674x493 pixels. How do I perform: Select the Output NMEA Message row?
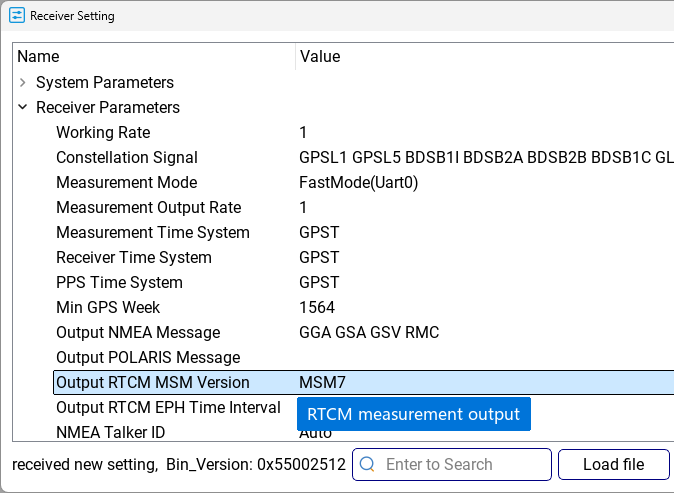[364, 332]
